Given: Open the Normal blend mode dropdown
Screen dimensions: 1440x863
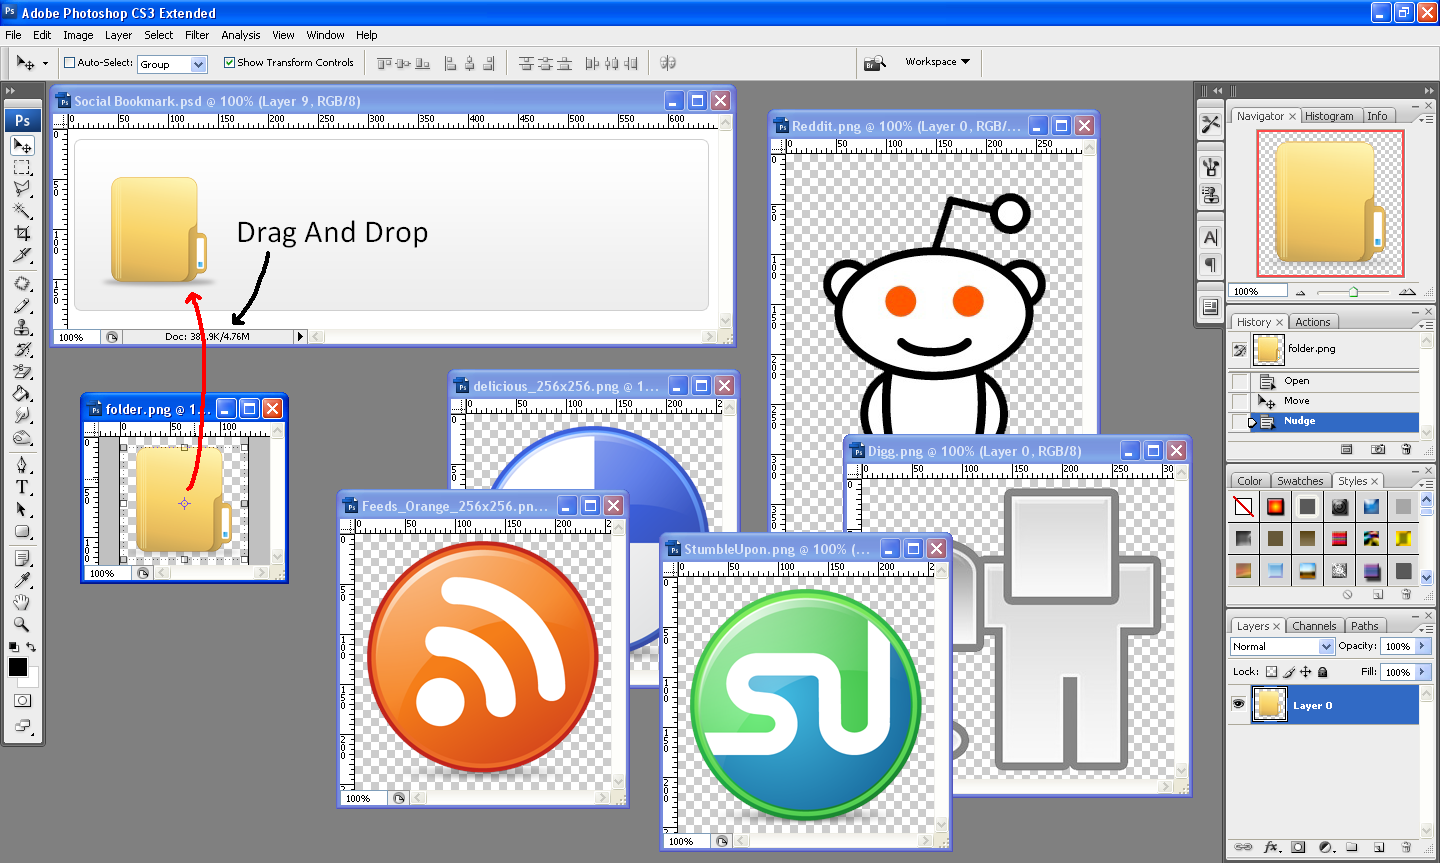Looking at the screenshot, I should pos(1283,647).
